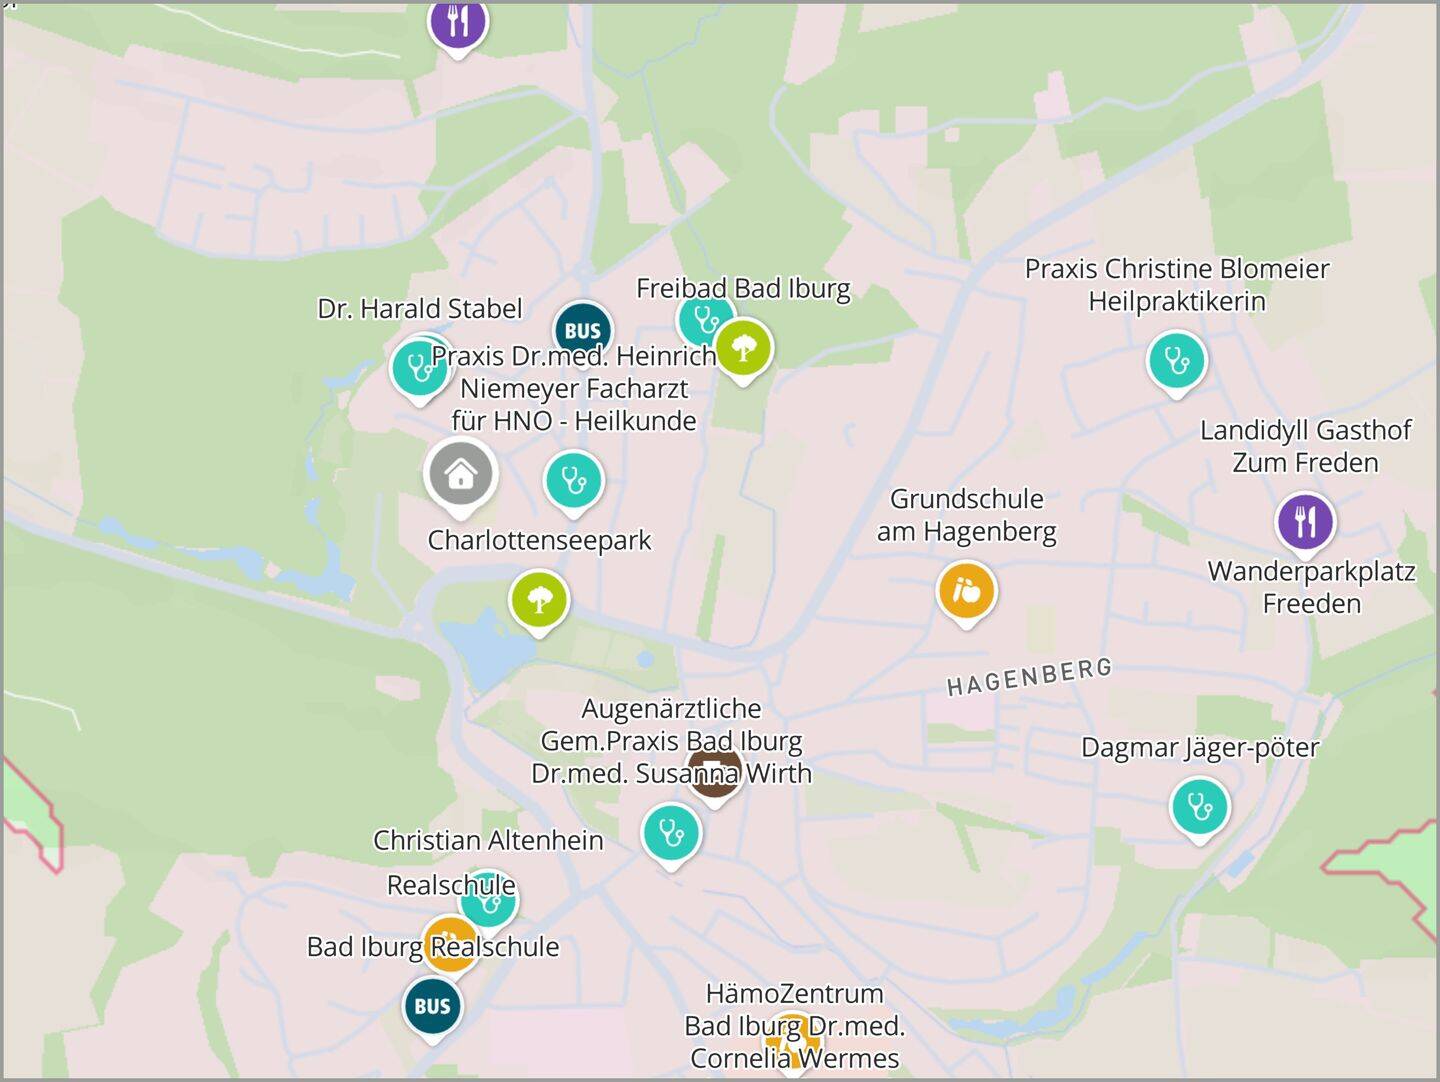Click the HämoZentrum Bad Iburg text label

(795, 1026)
